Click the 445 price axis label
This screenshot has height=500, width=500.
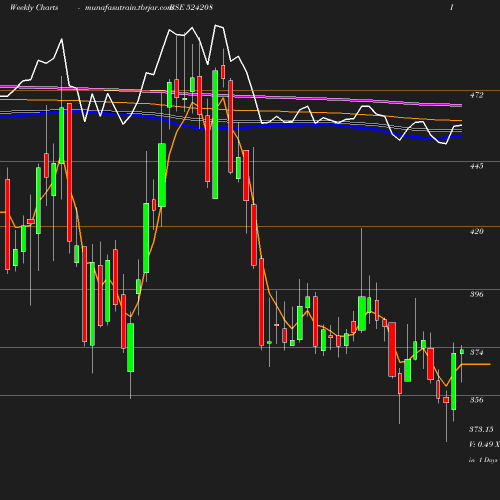[476, 166]
